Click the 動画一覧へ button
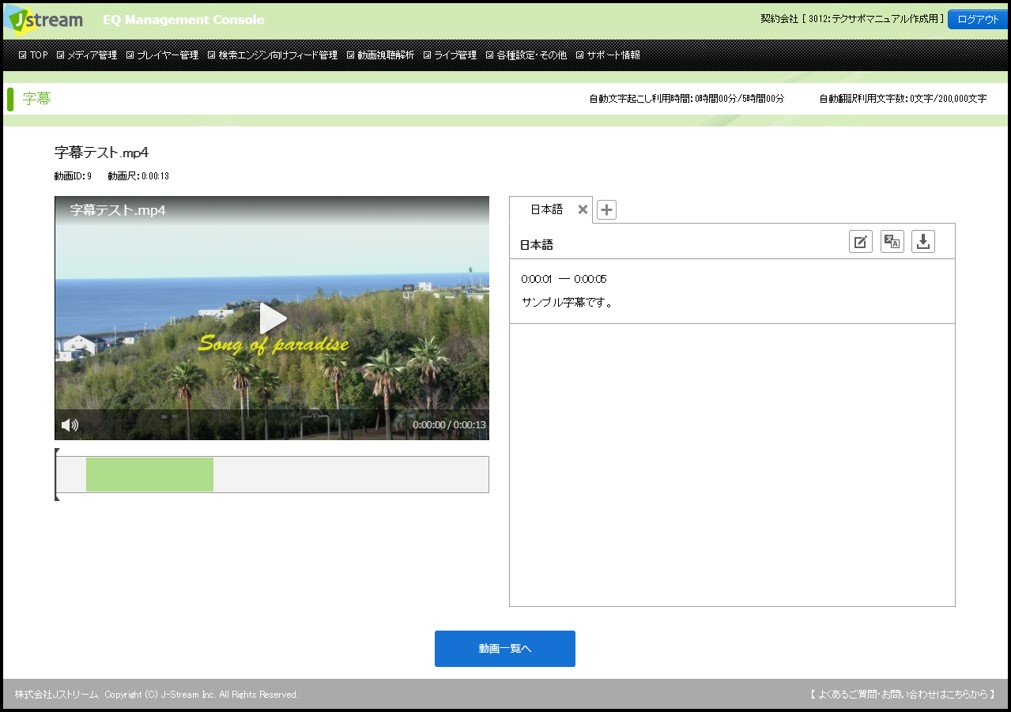1011x712 pixels. (x=505, y=649)
